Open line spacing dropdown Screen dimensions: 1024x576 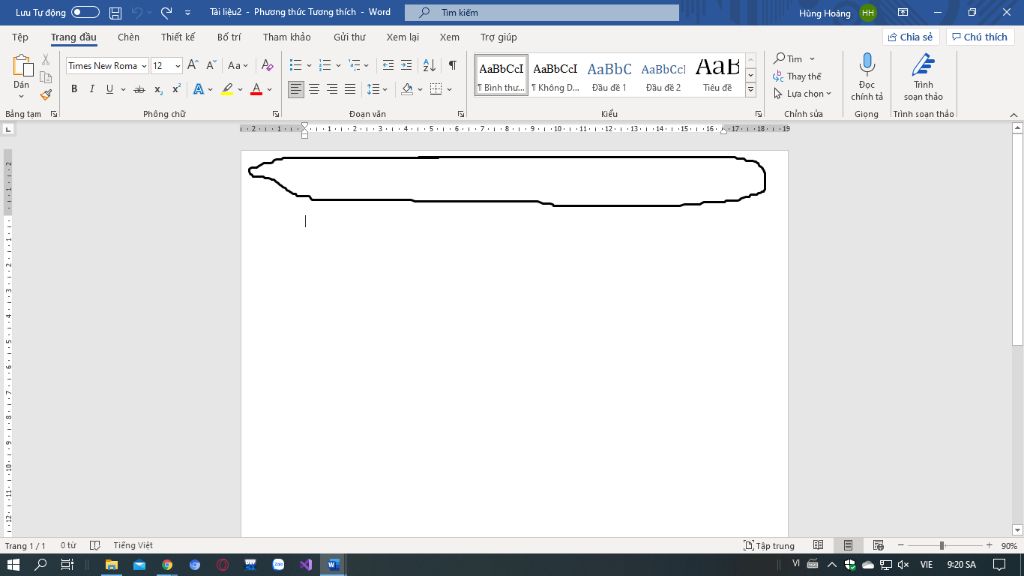pyautogui.click(x=377, y=89)
